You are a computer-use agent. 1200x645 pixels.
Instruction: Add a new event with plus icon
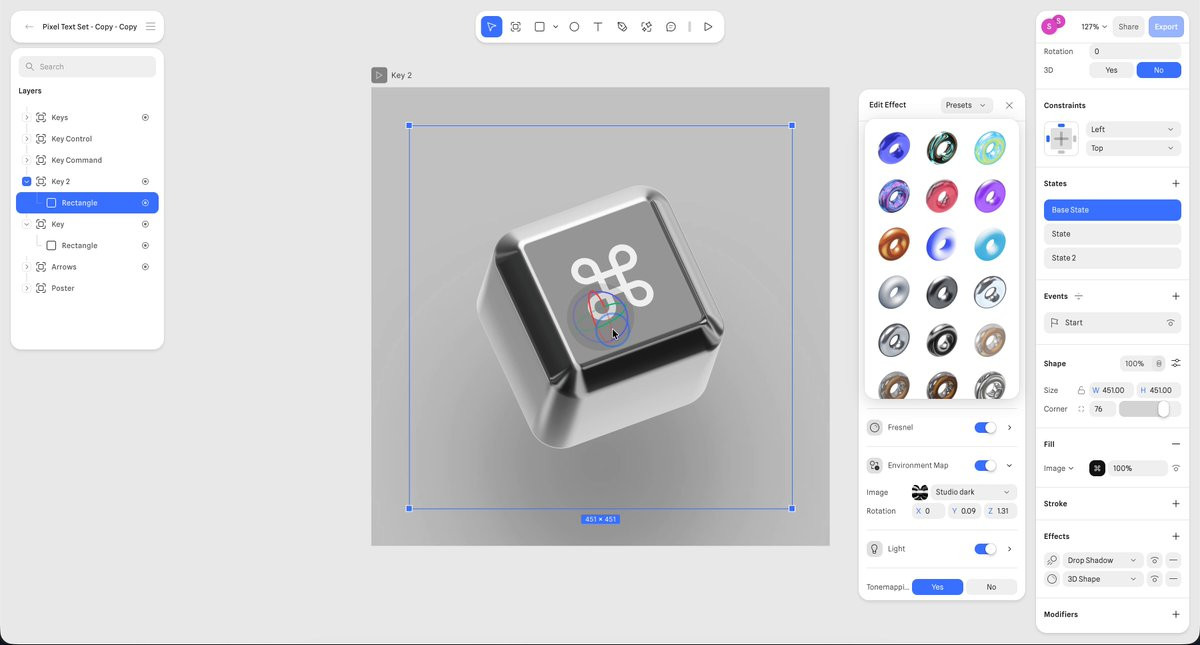pos(1176,296)
